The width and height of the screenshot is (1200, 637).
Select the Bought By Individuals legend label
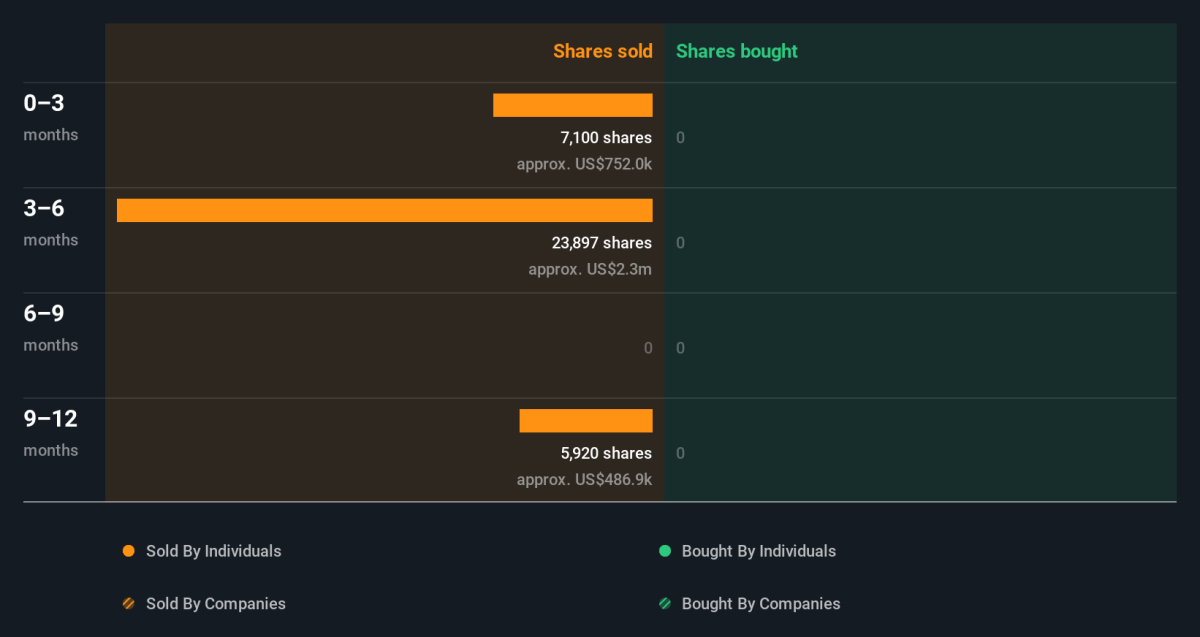coord(759,551)
